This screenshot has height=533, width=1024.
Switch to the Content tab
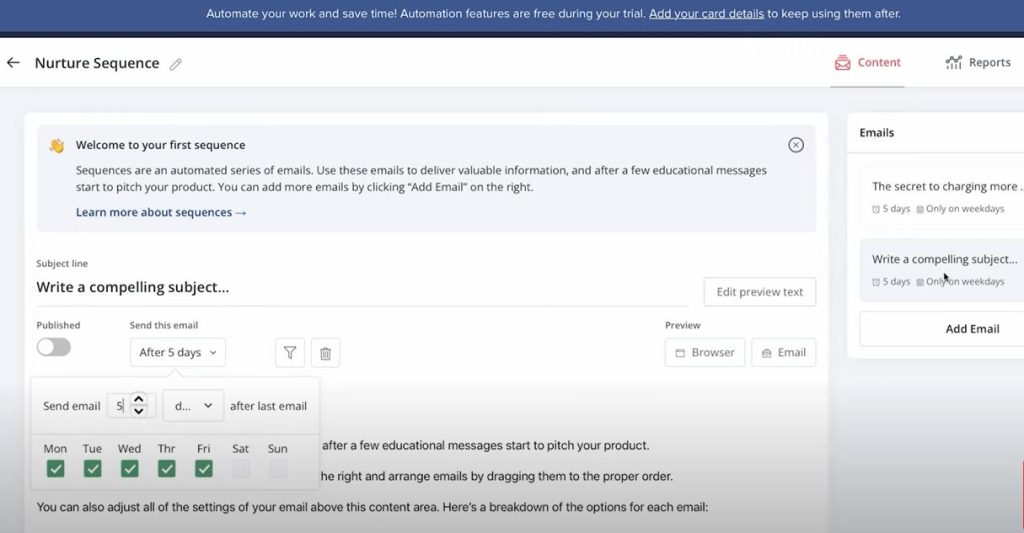[x=867, y=63]
